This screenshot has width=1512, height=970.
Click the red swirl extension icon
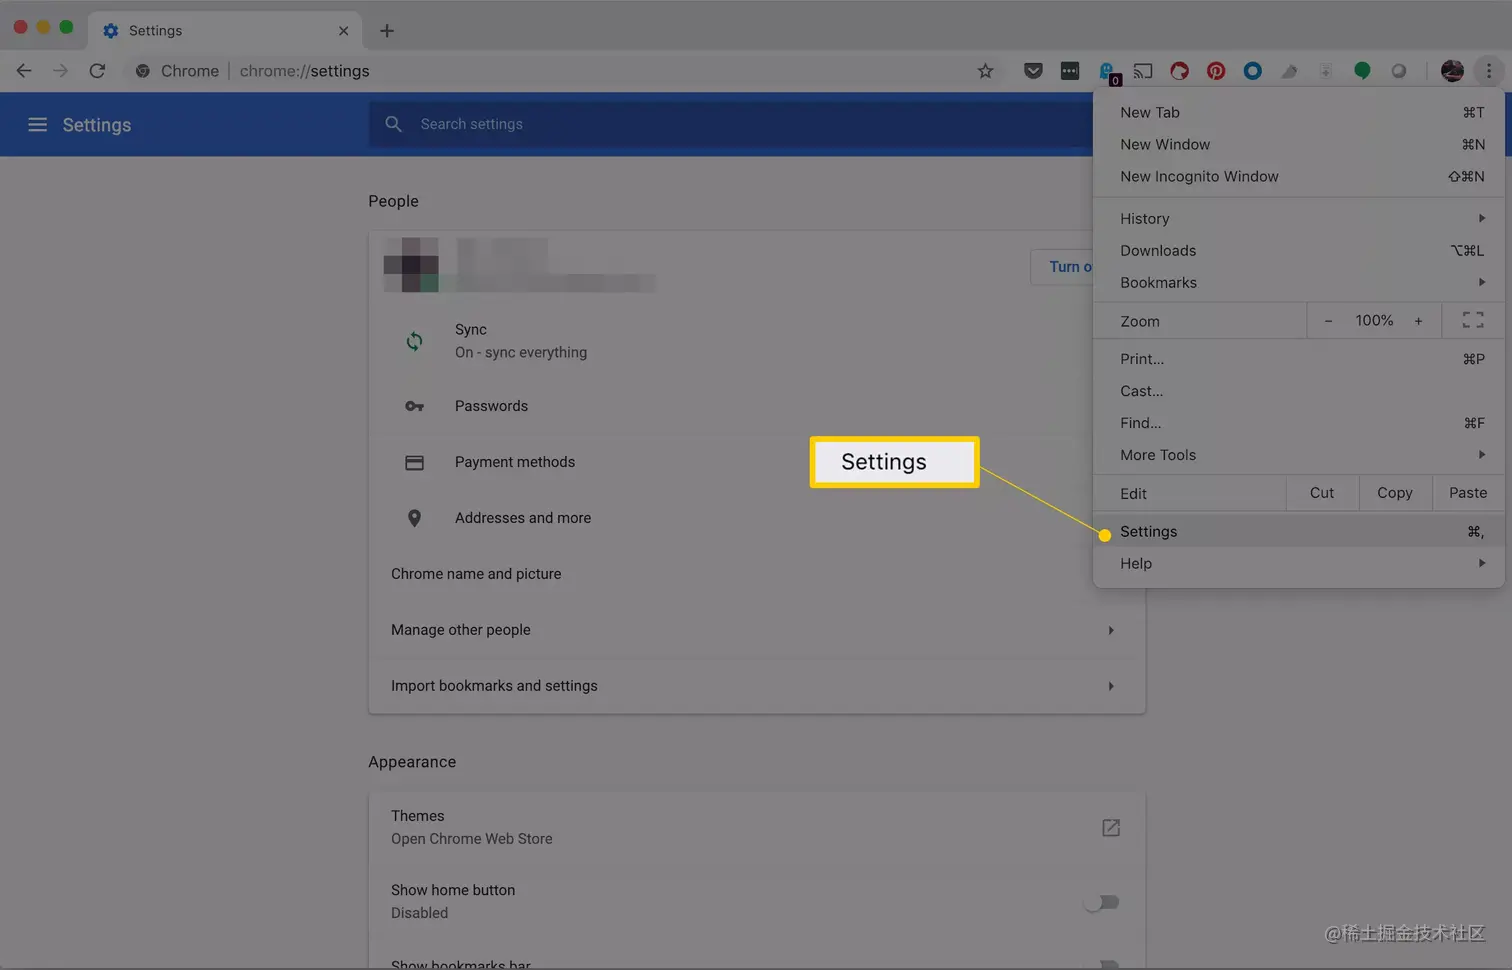tap(1180, 70)
